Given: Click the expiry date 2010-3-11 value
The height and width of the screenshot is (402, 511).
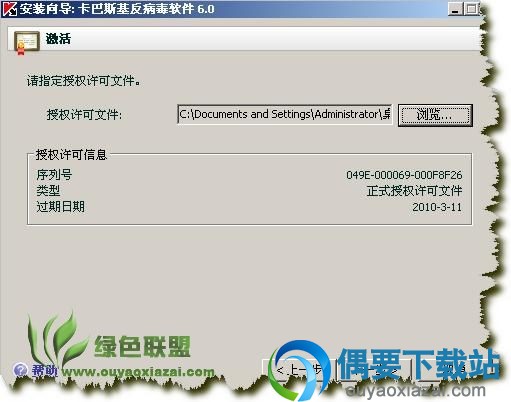Looking at the screenshot, I should pos(437,207).
